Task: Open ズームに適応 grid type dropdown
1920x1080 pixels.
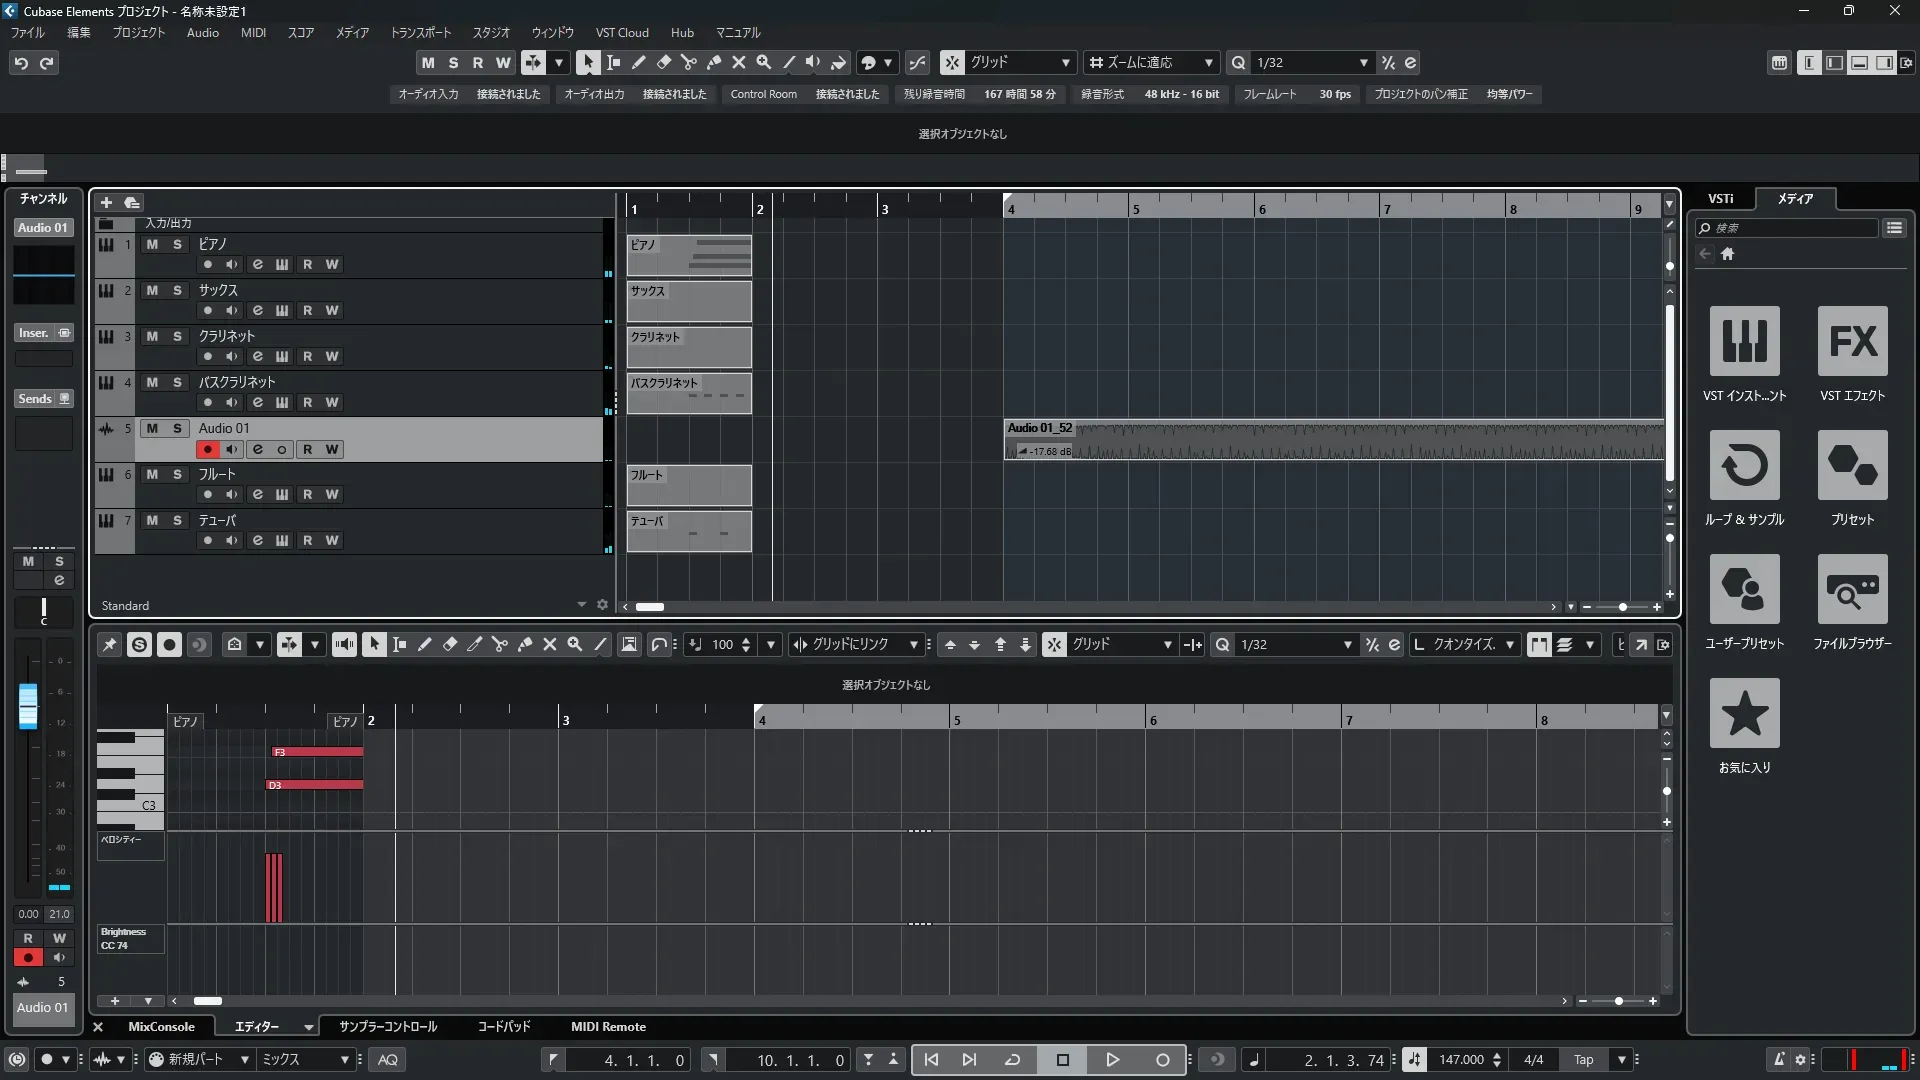Action: pyautogui.click(x=1208, y=62)
